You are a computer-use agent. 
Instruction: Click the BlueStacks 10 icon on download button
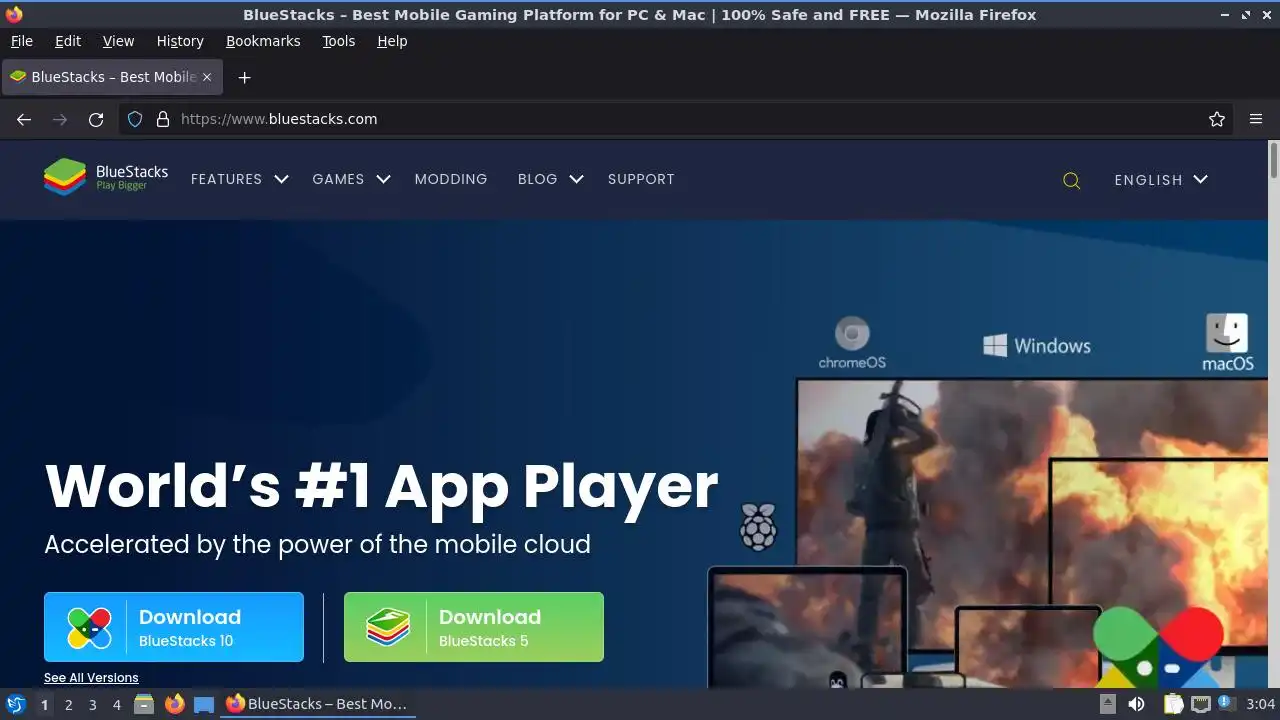tap(89, 628)
